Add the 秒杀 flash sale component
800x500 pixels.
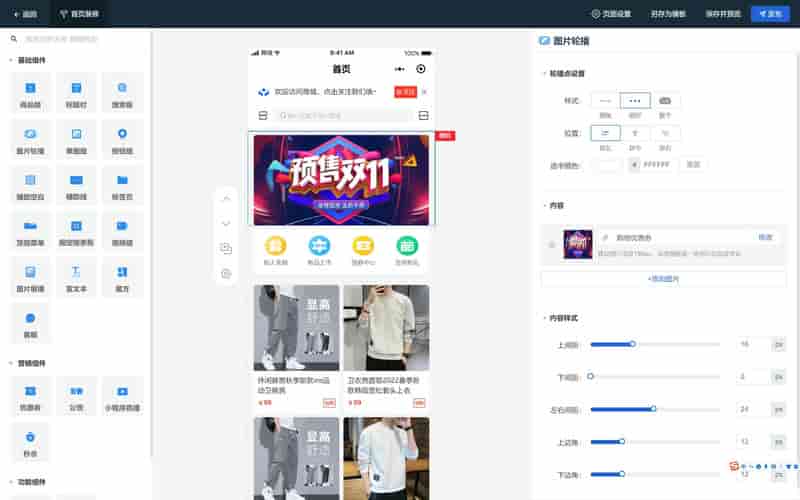[x=30, y=443]
